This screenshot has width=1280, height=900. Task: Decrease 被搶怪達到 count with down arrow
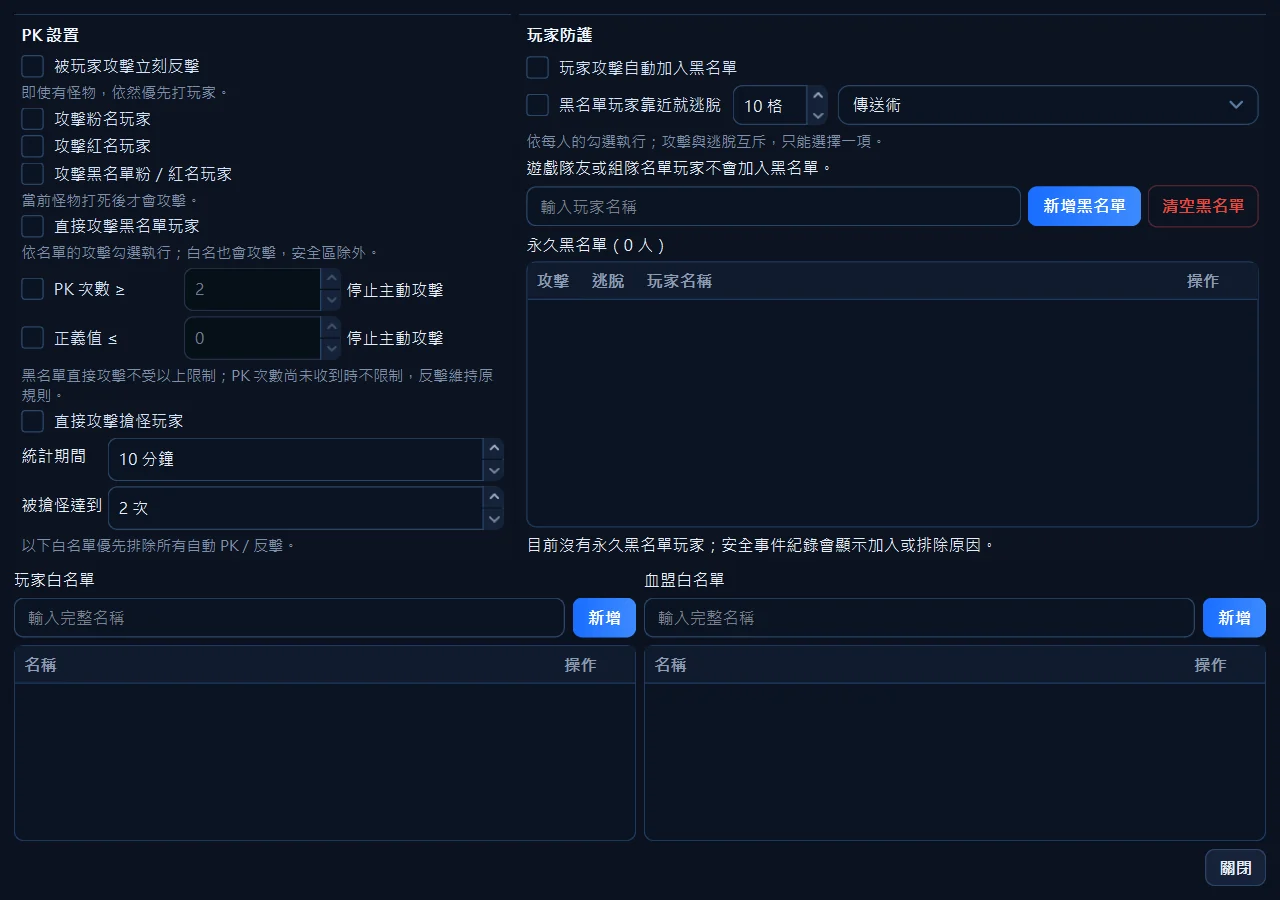[493, 518]
